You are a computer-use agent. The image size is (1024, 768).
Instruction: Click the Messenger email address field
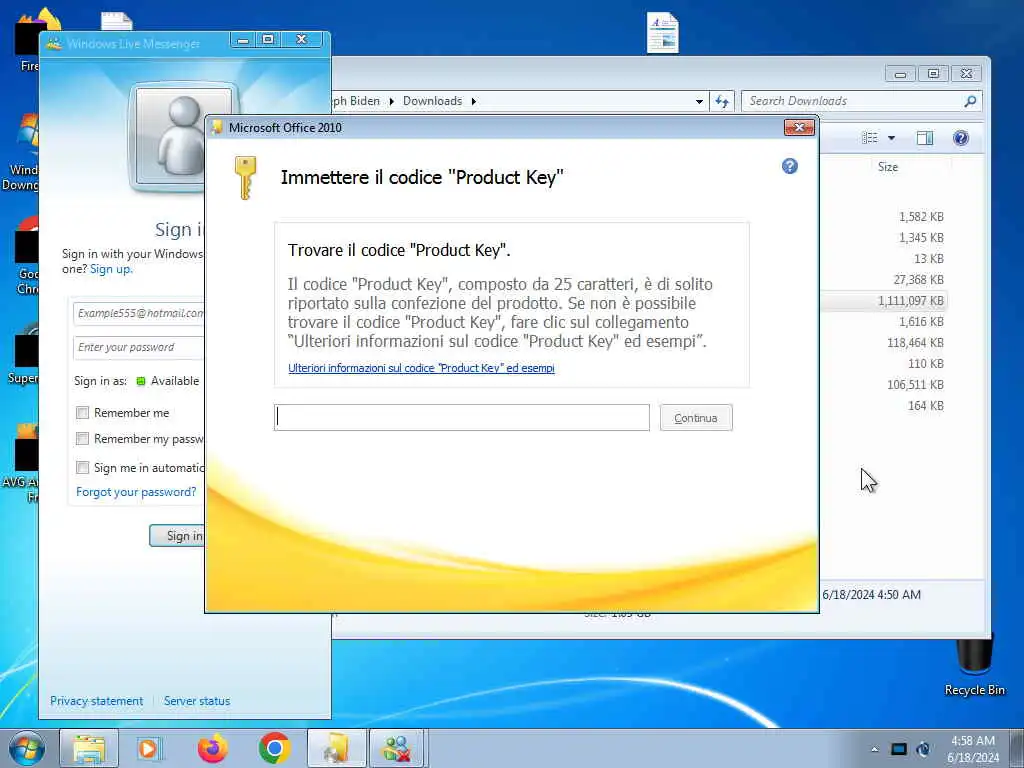pyautogui.click(x=139, y=313)
